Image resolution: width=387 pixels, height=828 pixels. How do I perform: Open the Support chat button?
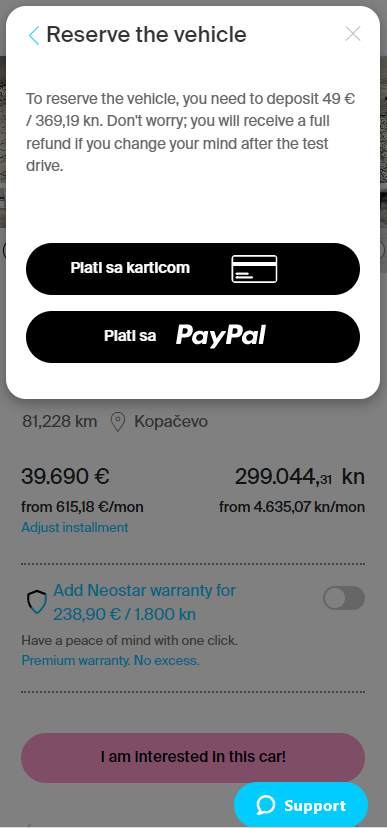[301, 805]
